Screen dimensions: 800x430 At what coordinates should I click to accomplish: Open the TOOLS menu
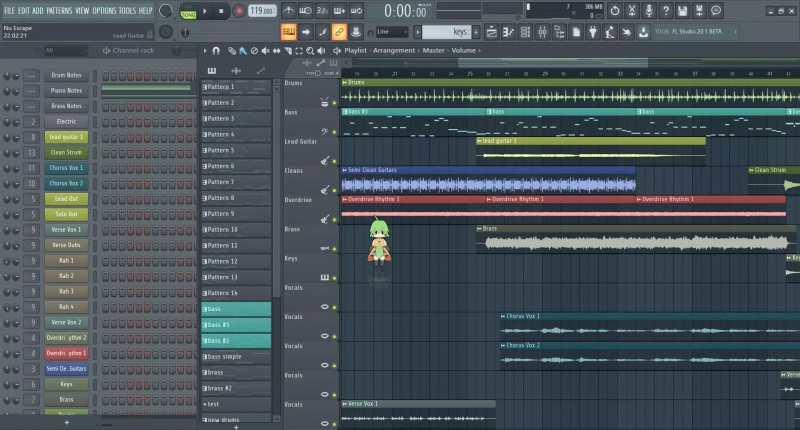tap(127, 10)
